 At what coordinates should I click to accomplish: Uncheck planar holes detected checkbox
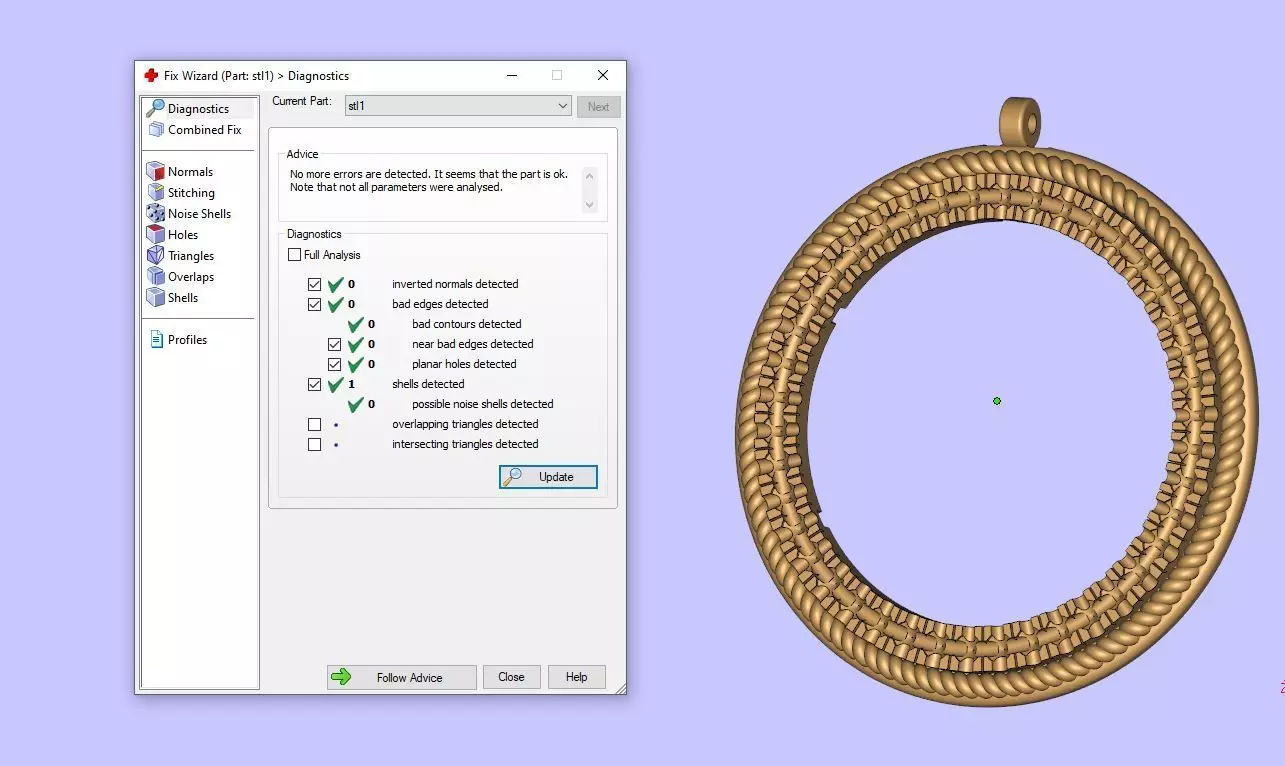tap(334, 364)
